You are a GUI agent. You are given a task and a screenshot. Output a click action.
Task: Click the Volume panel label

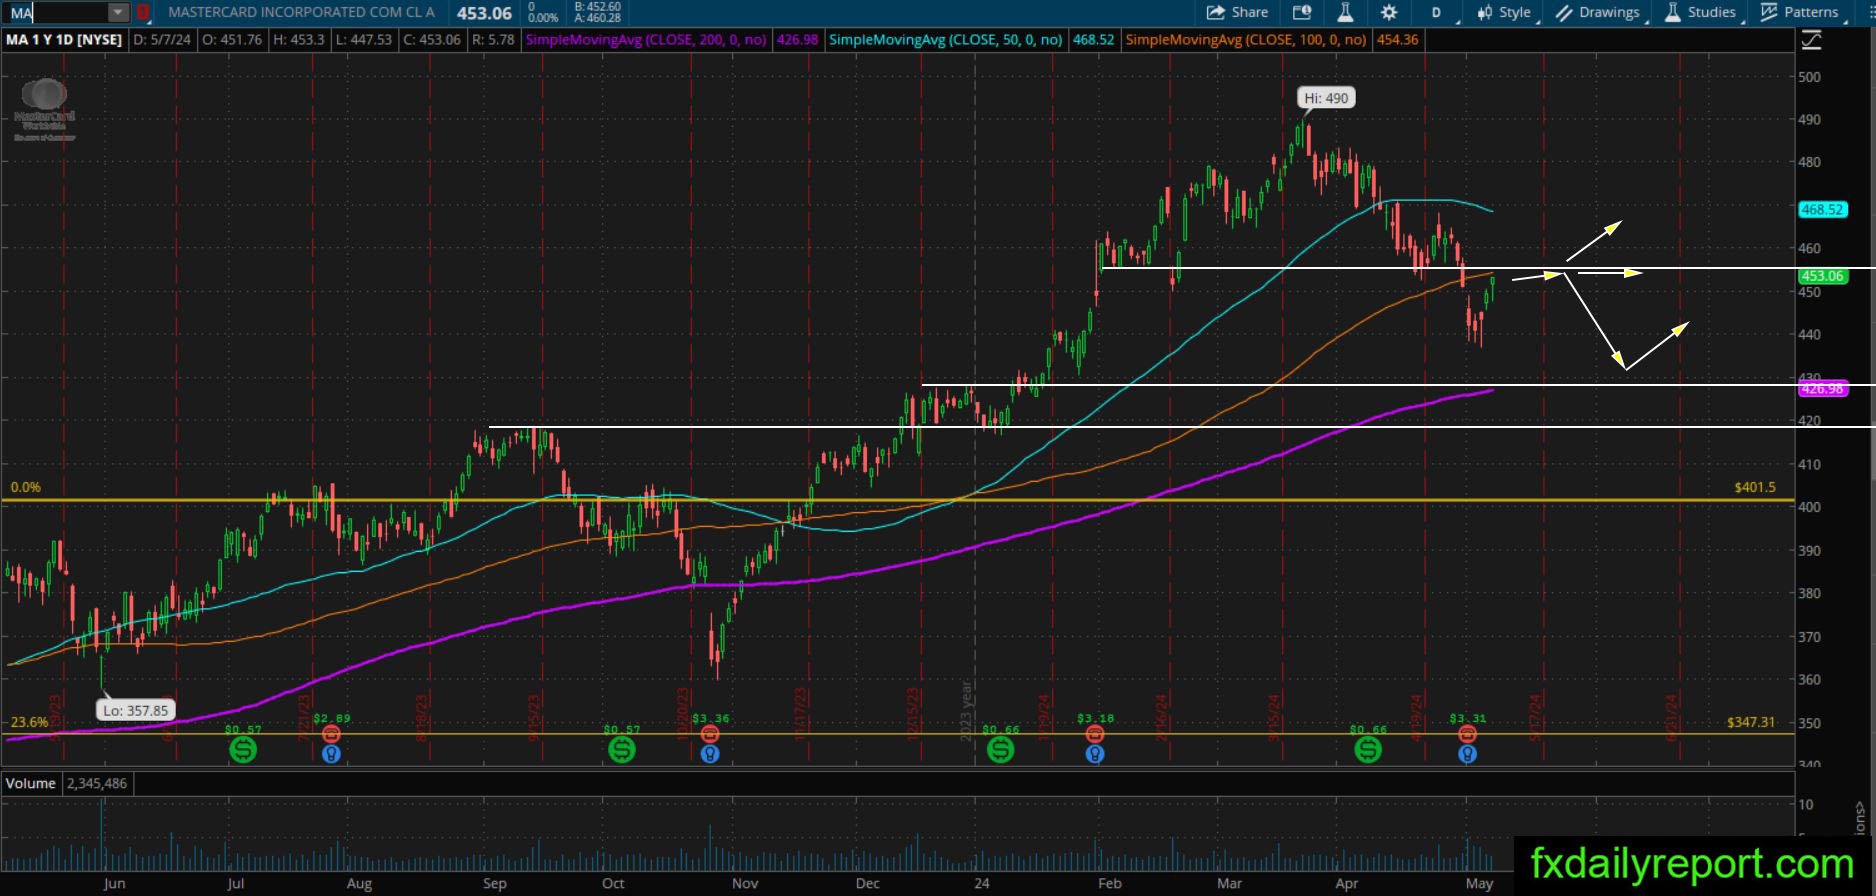point(31,783)
